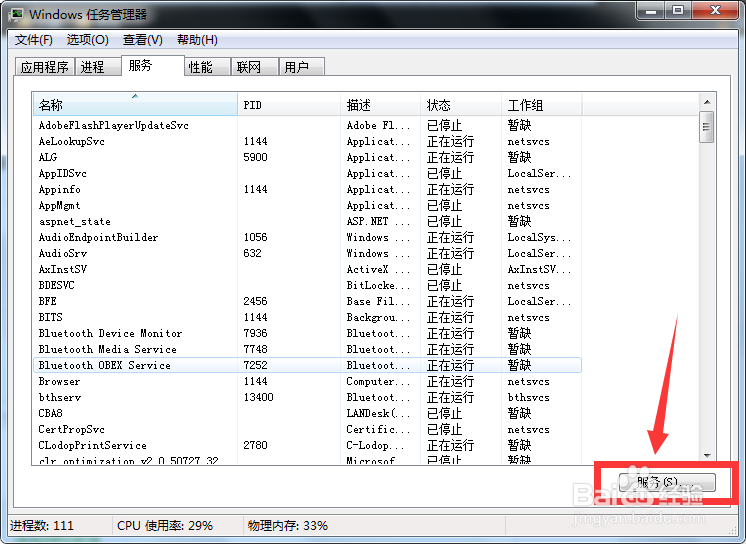This screenshot has height=544, width=746.
Task: Sort services by 名称 column header
Action: [135, 104]
